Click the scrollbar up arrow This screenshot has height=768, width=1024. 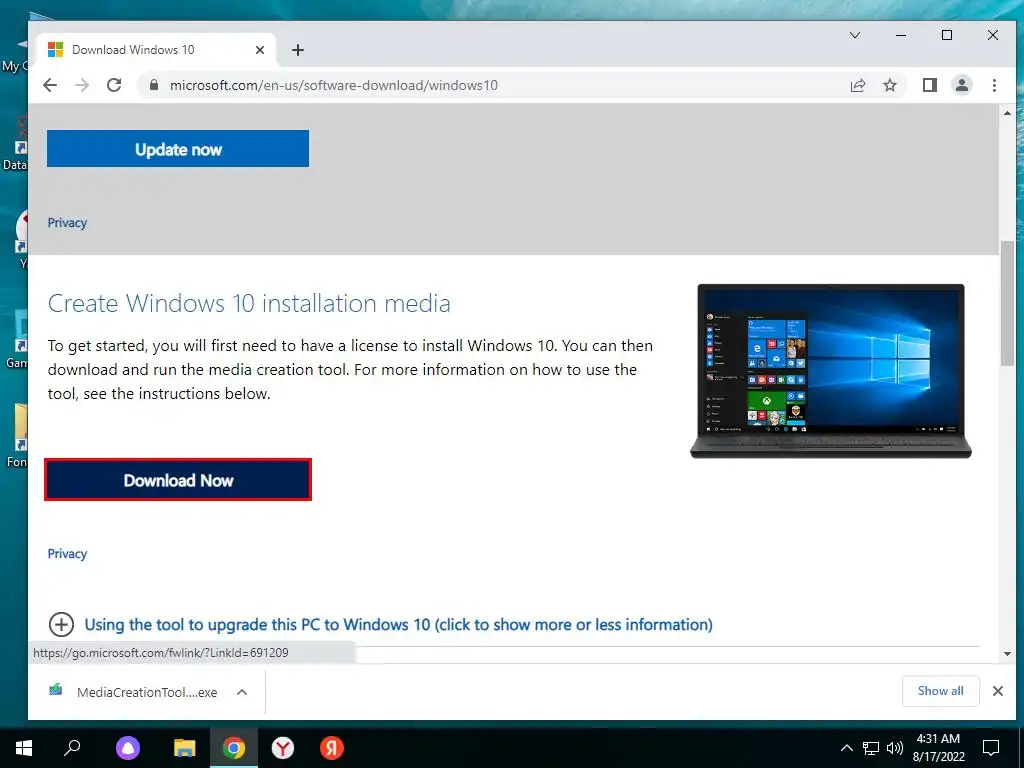(x=1007, y=114)
